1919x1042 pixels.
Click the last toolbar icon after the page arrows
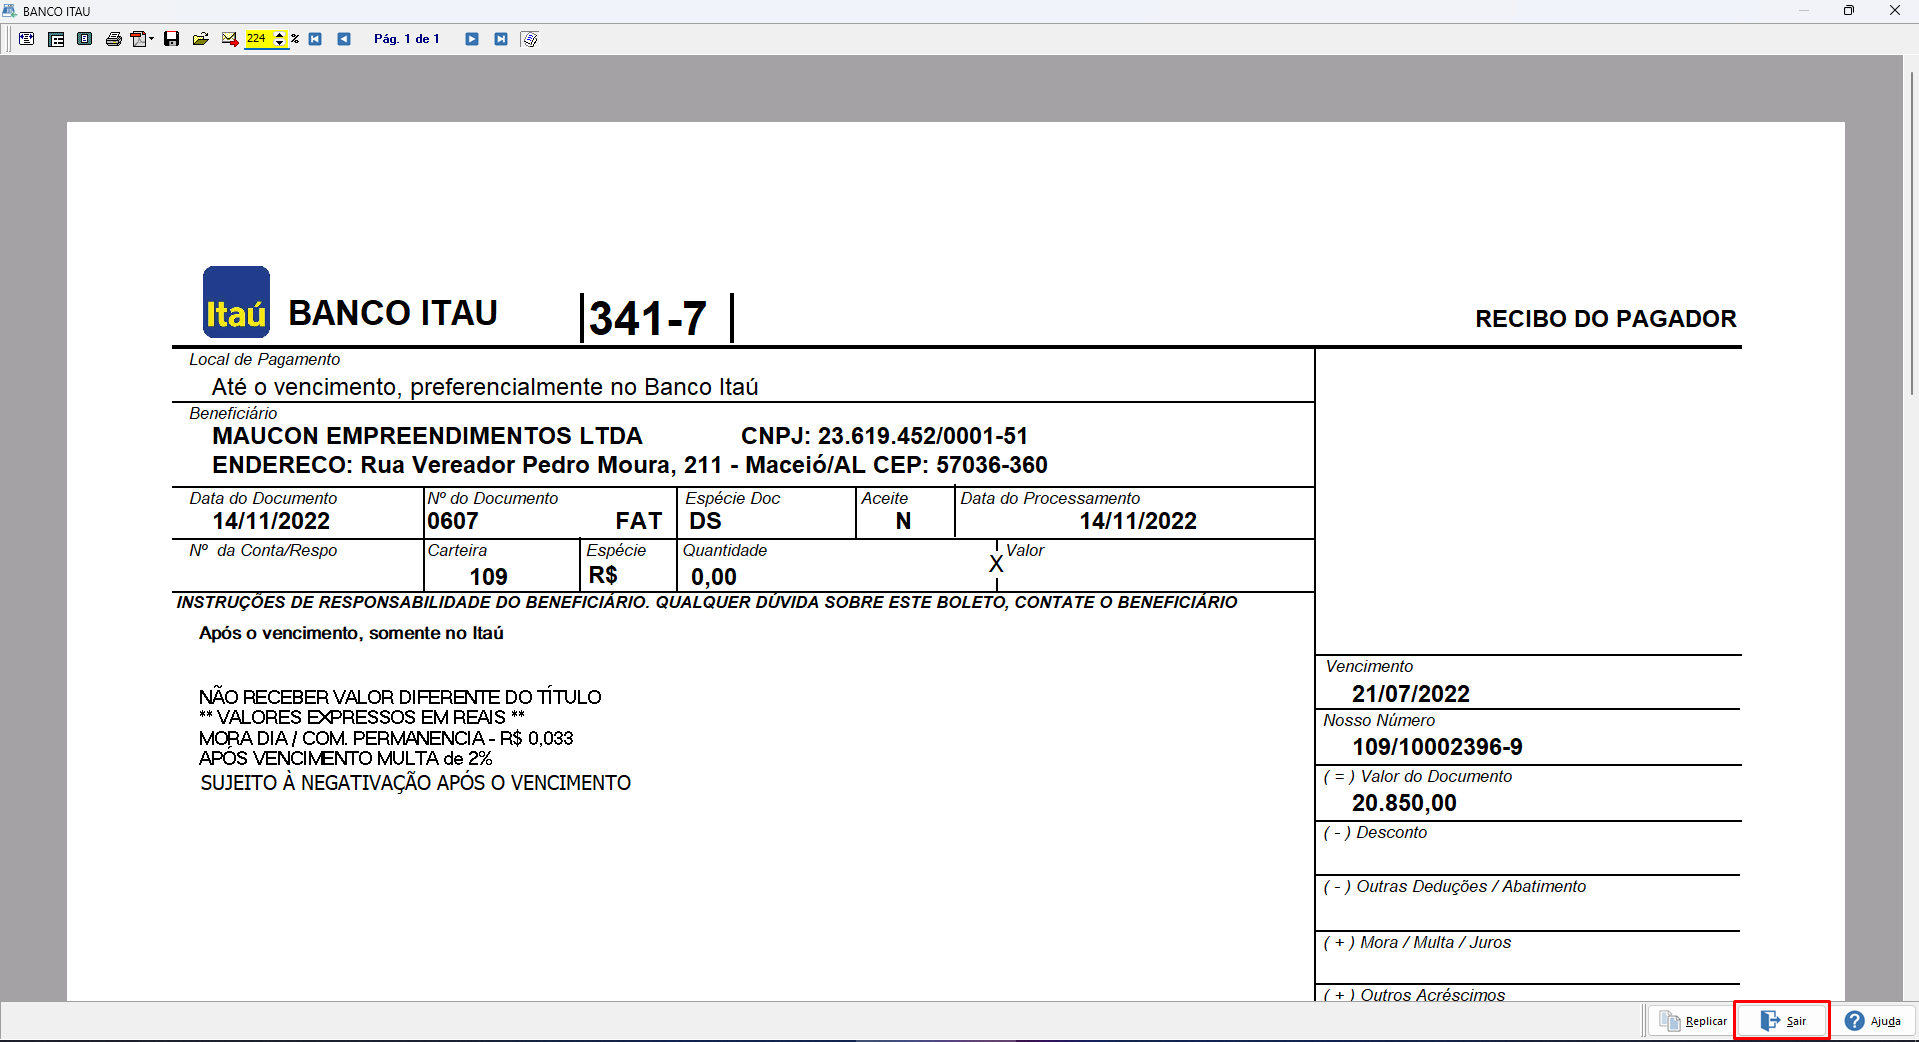tap(530, 39)
